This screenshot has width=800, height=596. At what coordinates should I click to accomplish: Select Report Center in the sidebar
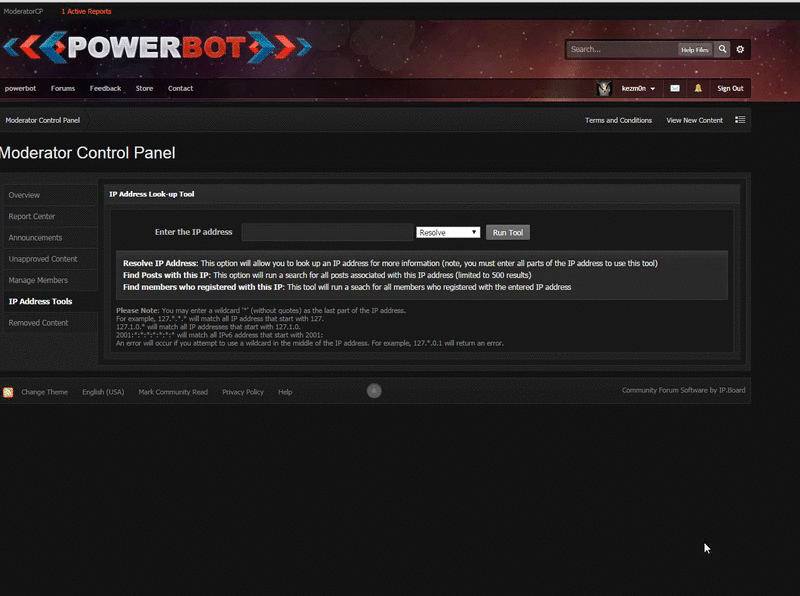pyautogui.click(x=50, y=216)
